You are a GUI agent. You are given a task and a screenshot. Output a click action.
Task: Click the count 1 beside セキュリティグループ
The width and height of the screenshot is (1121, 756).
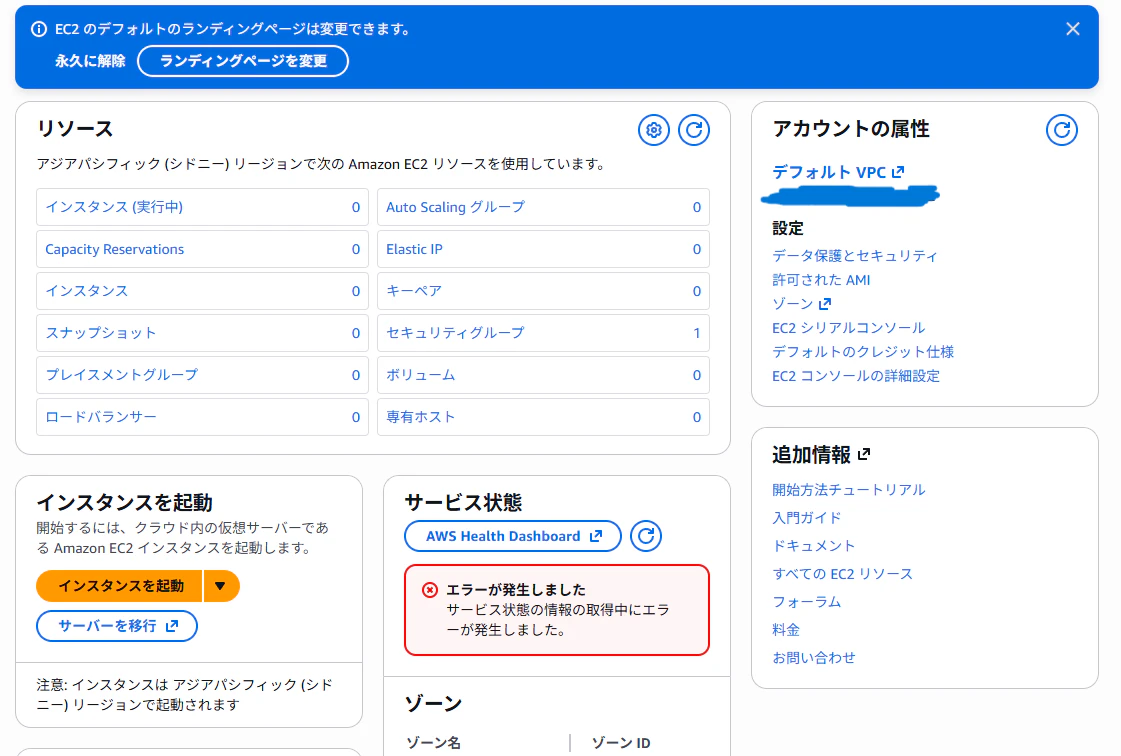[x=696, y=333]
